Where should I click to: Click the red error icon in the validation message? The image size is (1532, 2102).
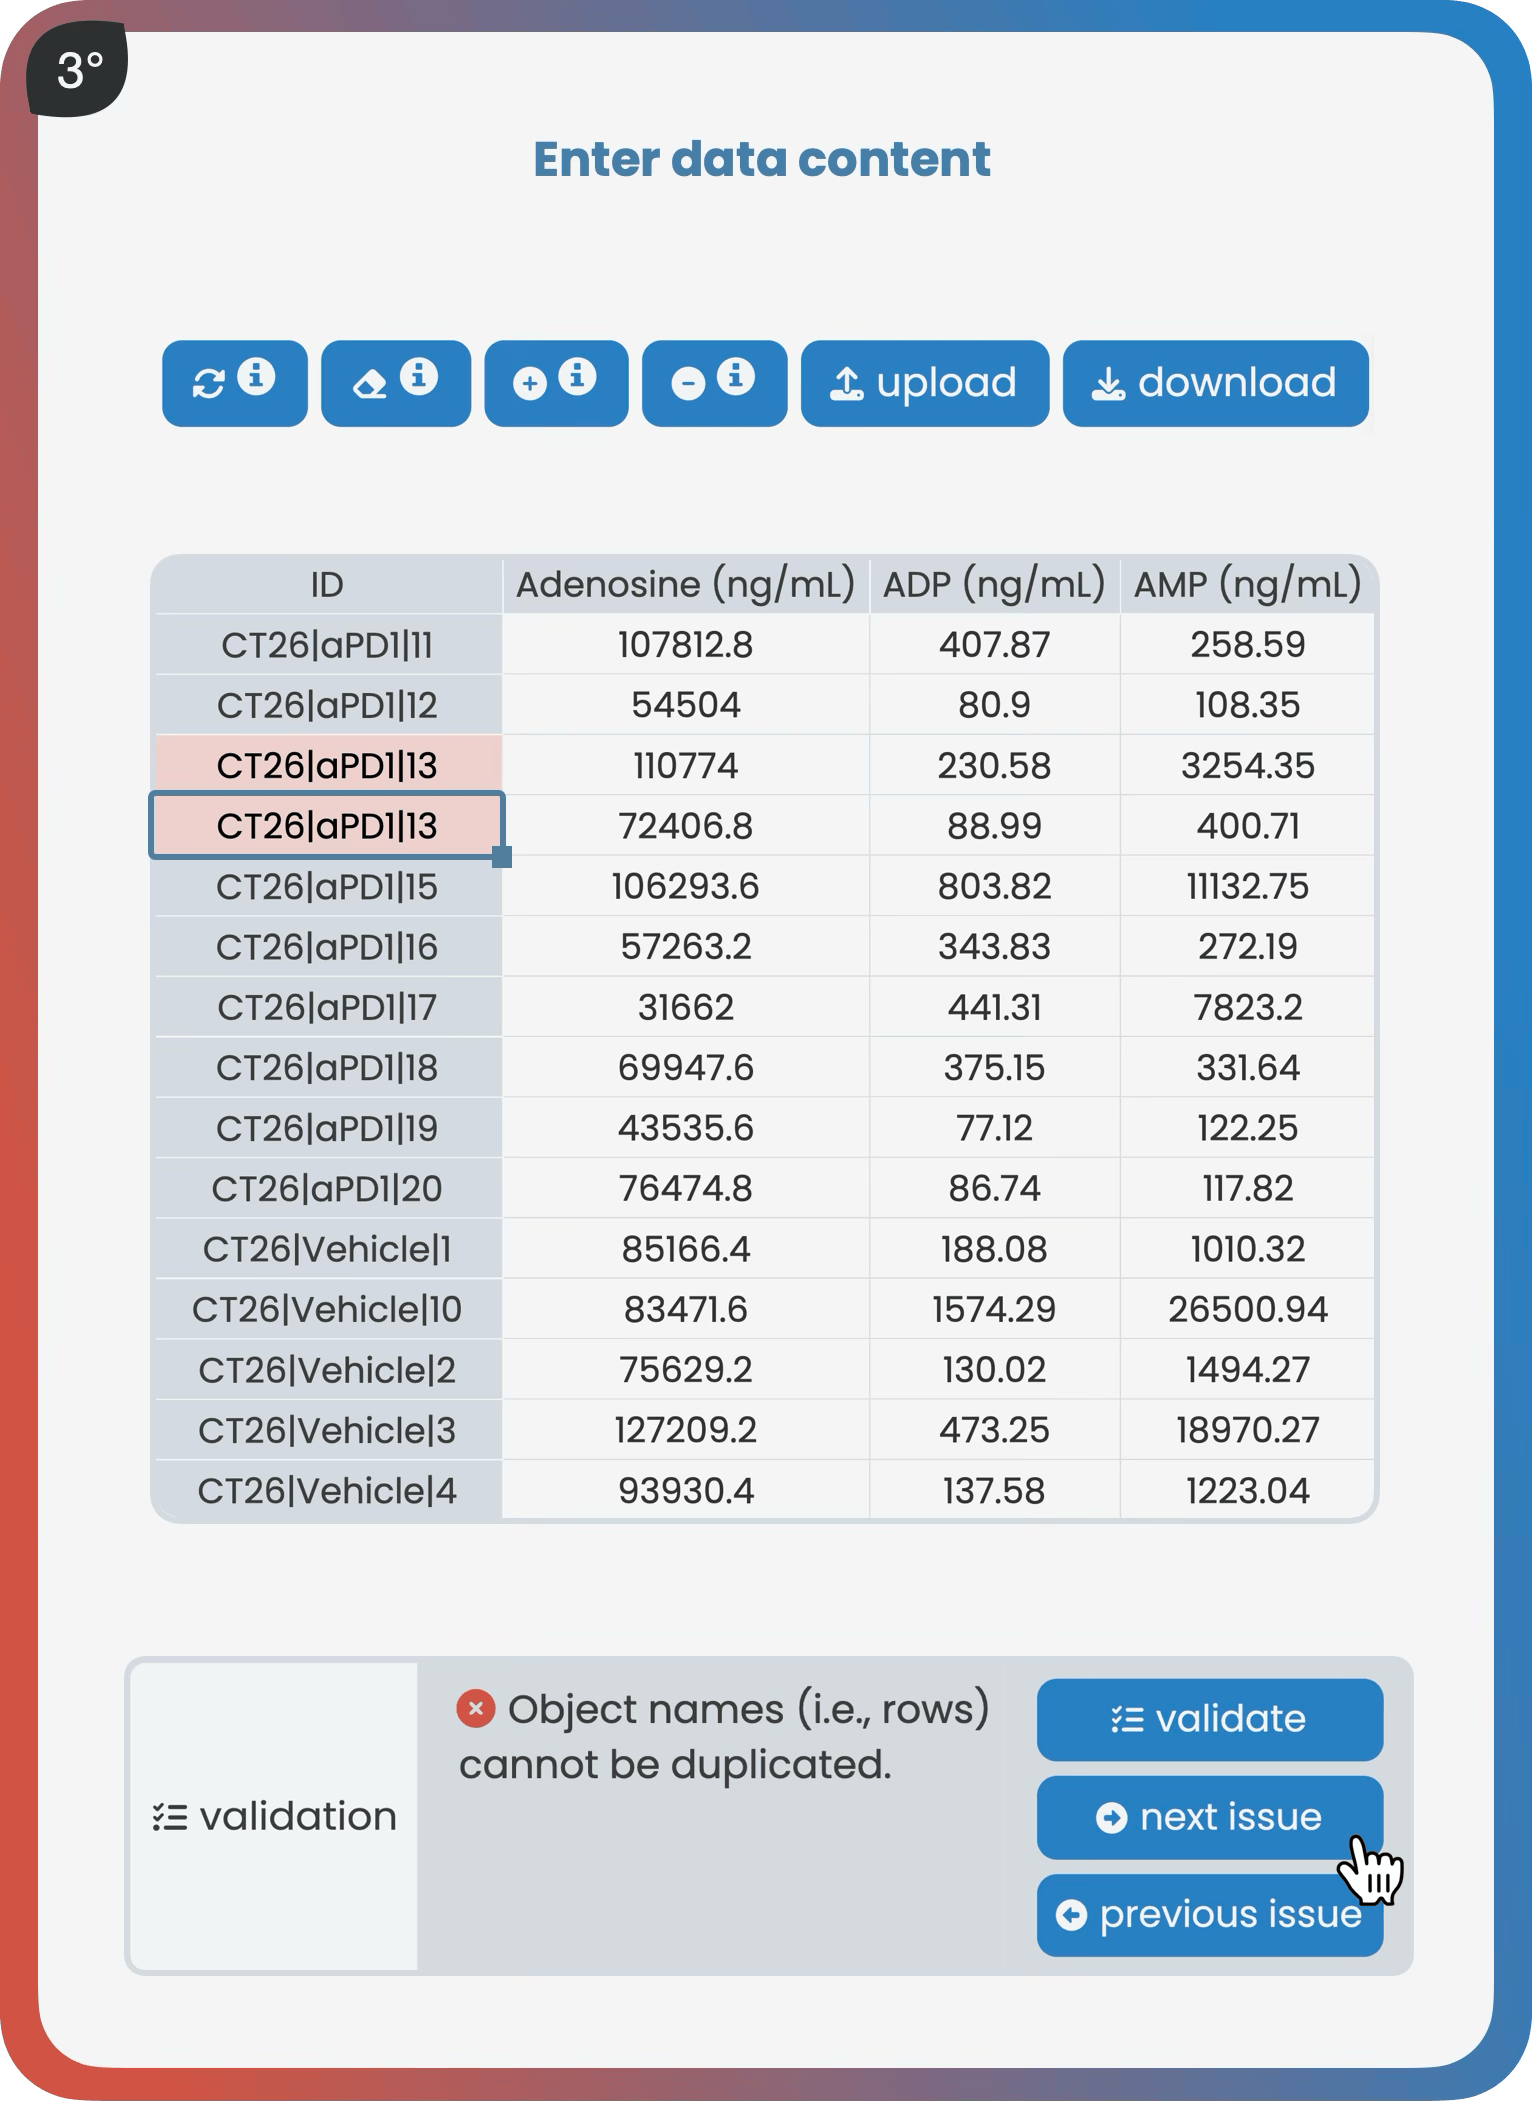(x=476, y=1708)
